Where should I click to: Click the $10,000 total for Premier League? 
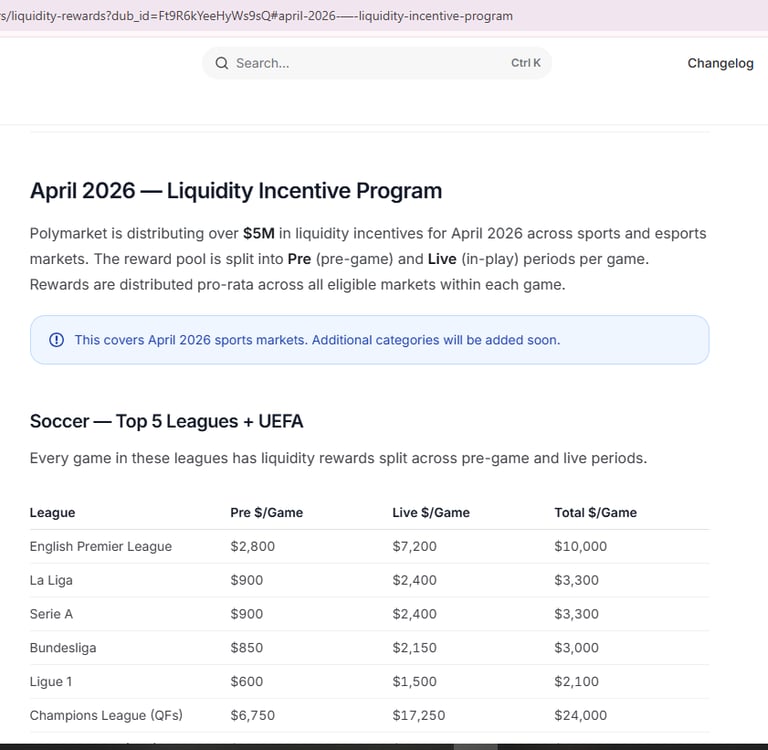click(x=580, y=546)
